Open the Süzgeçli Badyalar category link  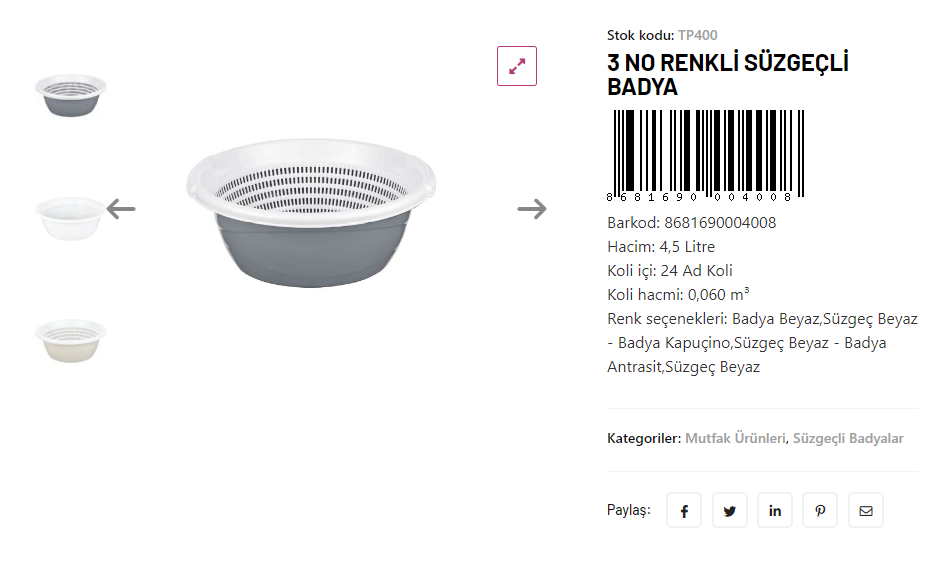tap(848, 438)
